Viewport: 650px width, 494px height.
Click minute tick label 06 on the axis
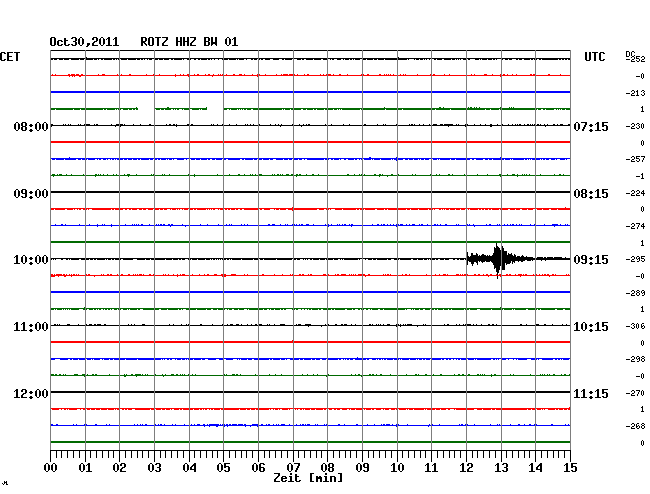tap(258, 467)
